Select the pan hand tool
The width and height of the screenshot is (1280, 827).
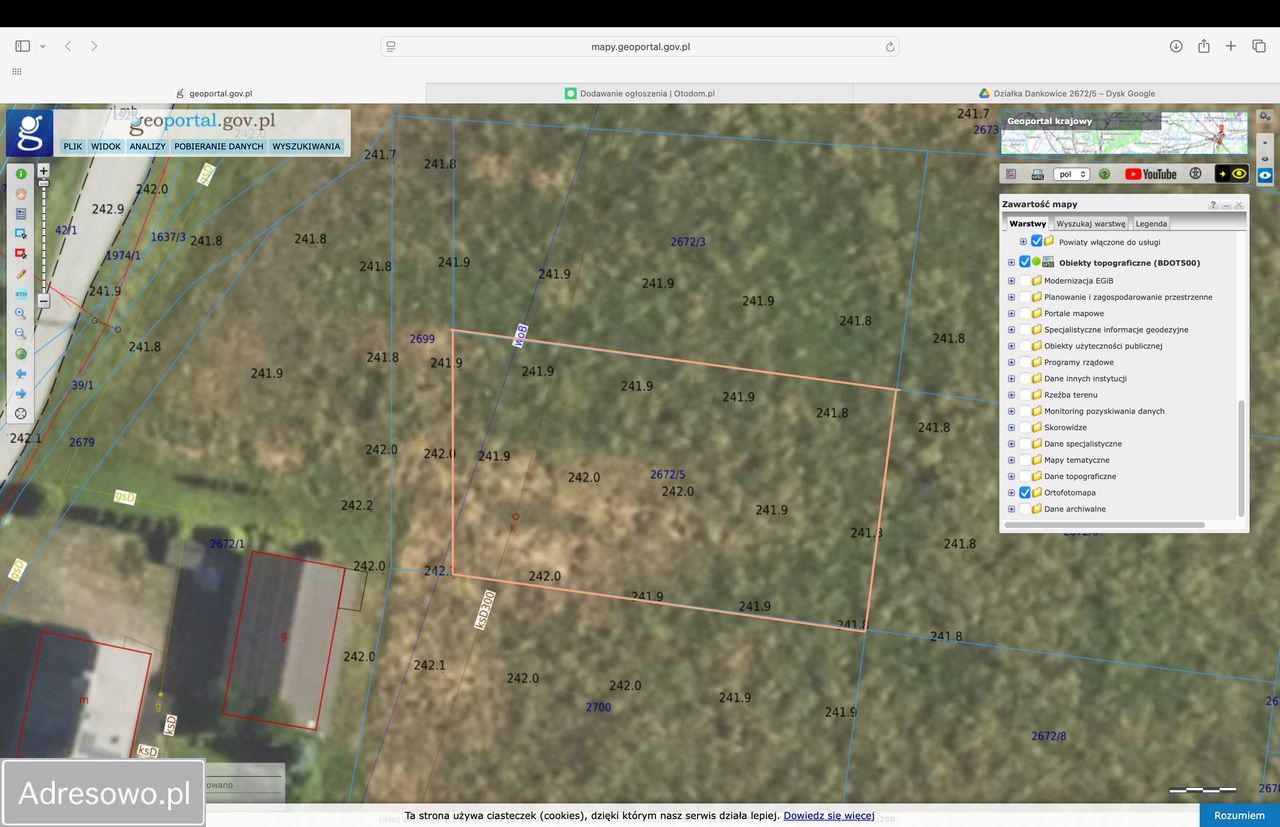[x=20, y=194]
